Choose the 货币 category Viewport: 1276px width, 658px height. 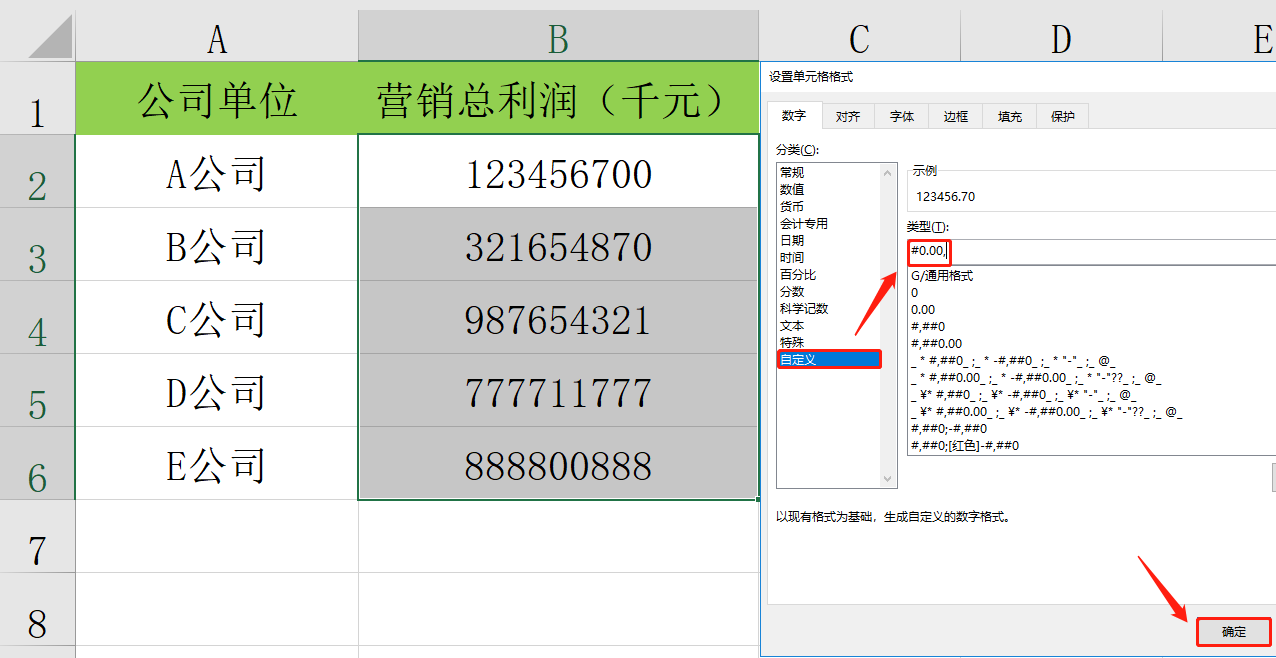point(829,207)
